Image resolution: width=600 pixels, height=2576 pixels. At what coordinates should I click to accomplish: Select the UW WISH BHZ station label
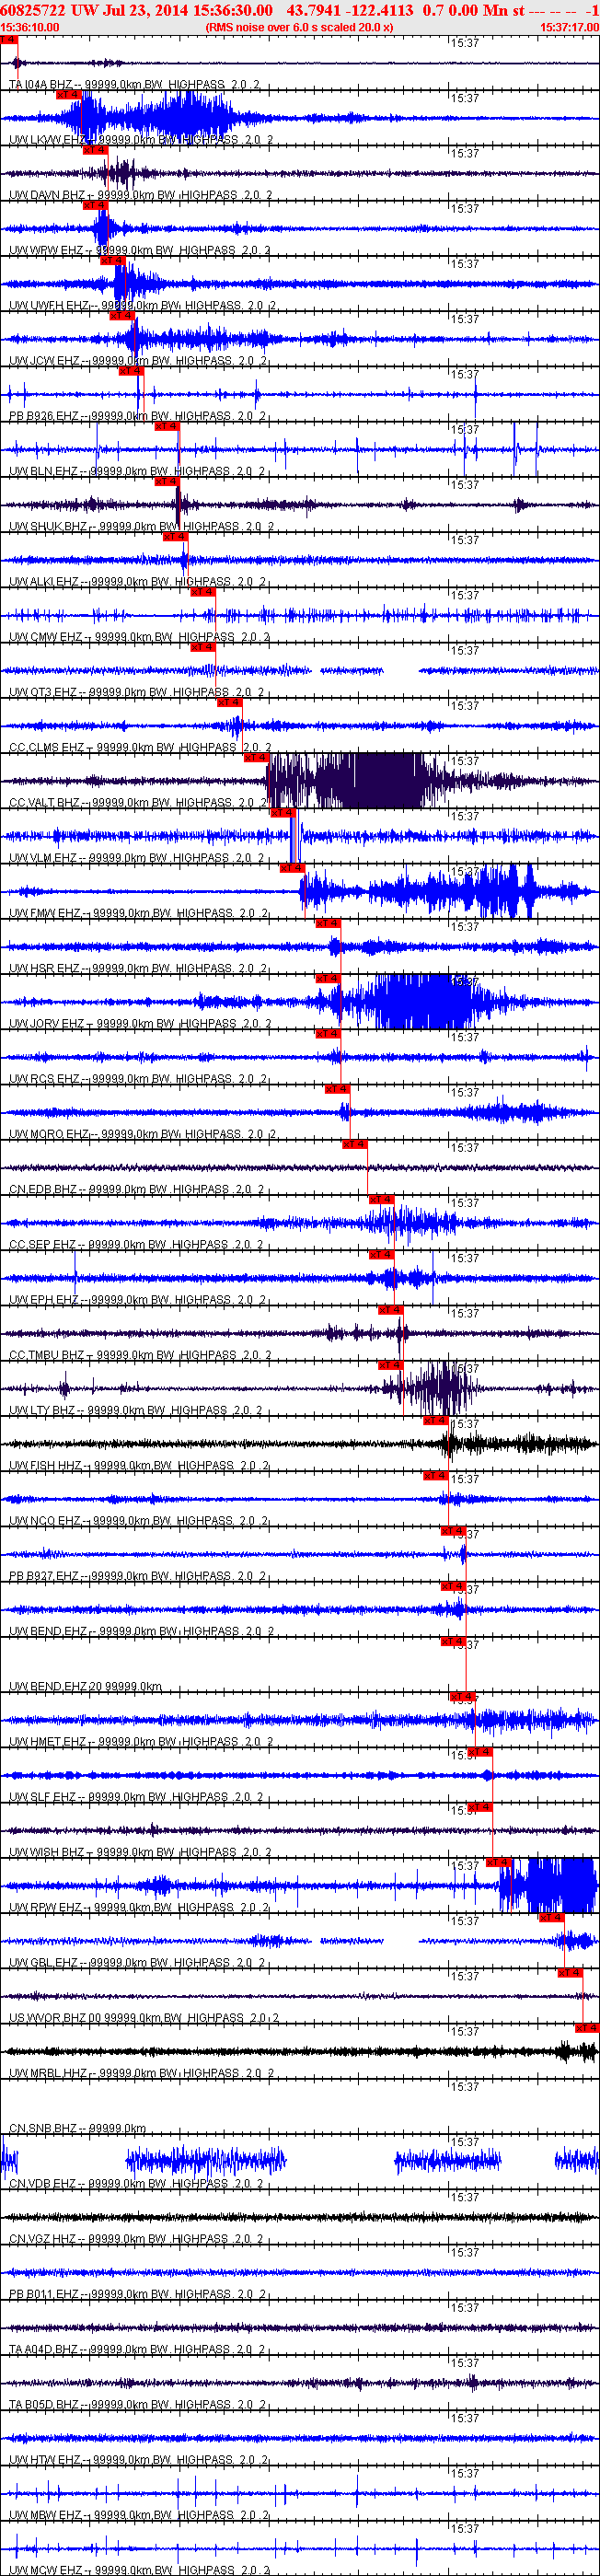[140, 1852]
